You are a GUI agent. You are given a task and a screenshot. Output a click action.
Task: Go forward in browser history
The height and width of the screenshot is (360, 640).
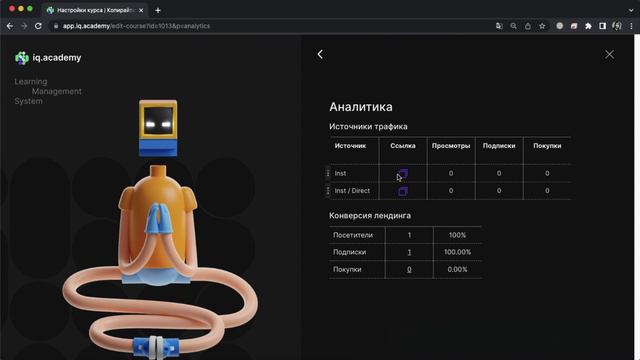24,26
